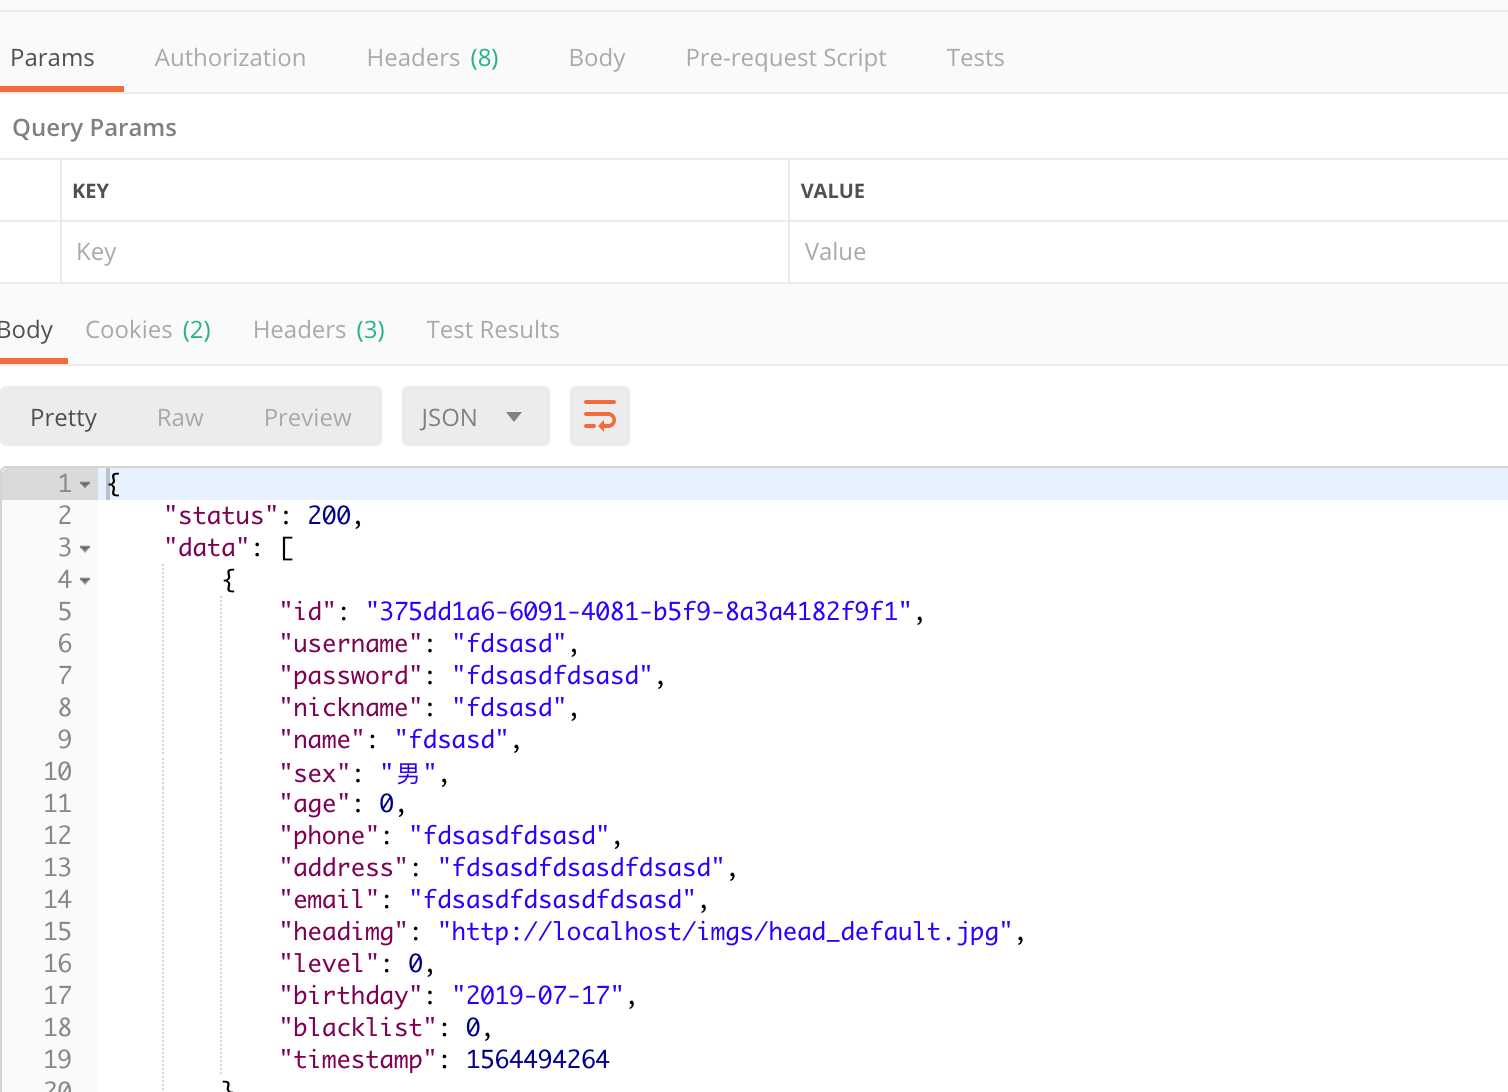Image resolution: width=1508 pixels, height=1092 pixels.
Task: Click the id value 375dd1a6-6091-4081-b5f9-8a3a4182f9f1
Action: pyautogui.click(x=639, y=612)
